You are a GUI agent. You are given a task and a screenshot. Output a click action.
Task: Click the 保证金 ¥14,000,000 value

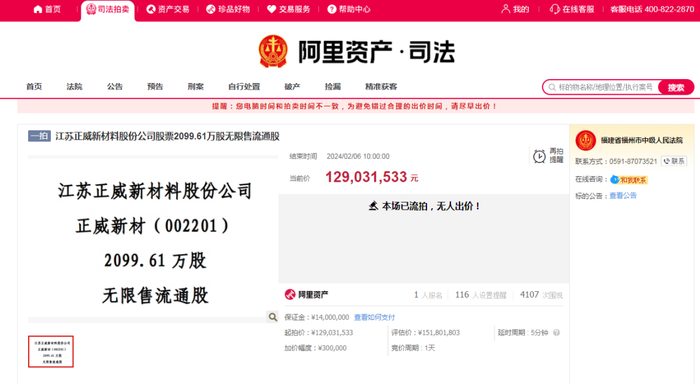[x=330, y=317]
